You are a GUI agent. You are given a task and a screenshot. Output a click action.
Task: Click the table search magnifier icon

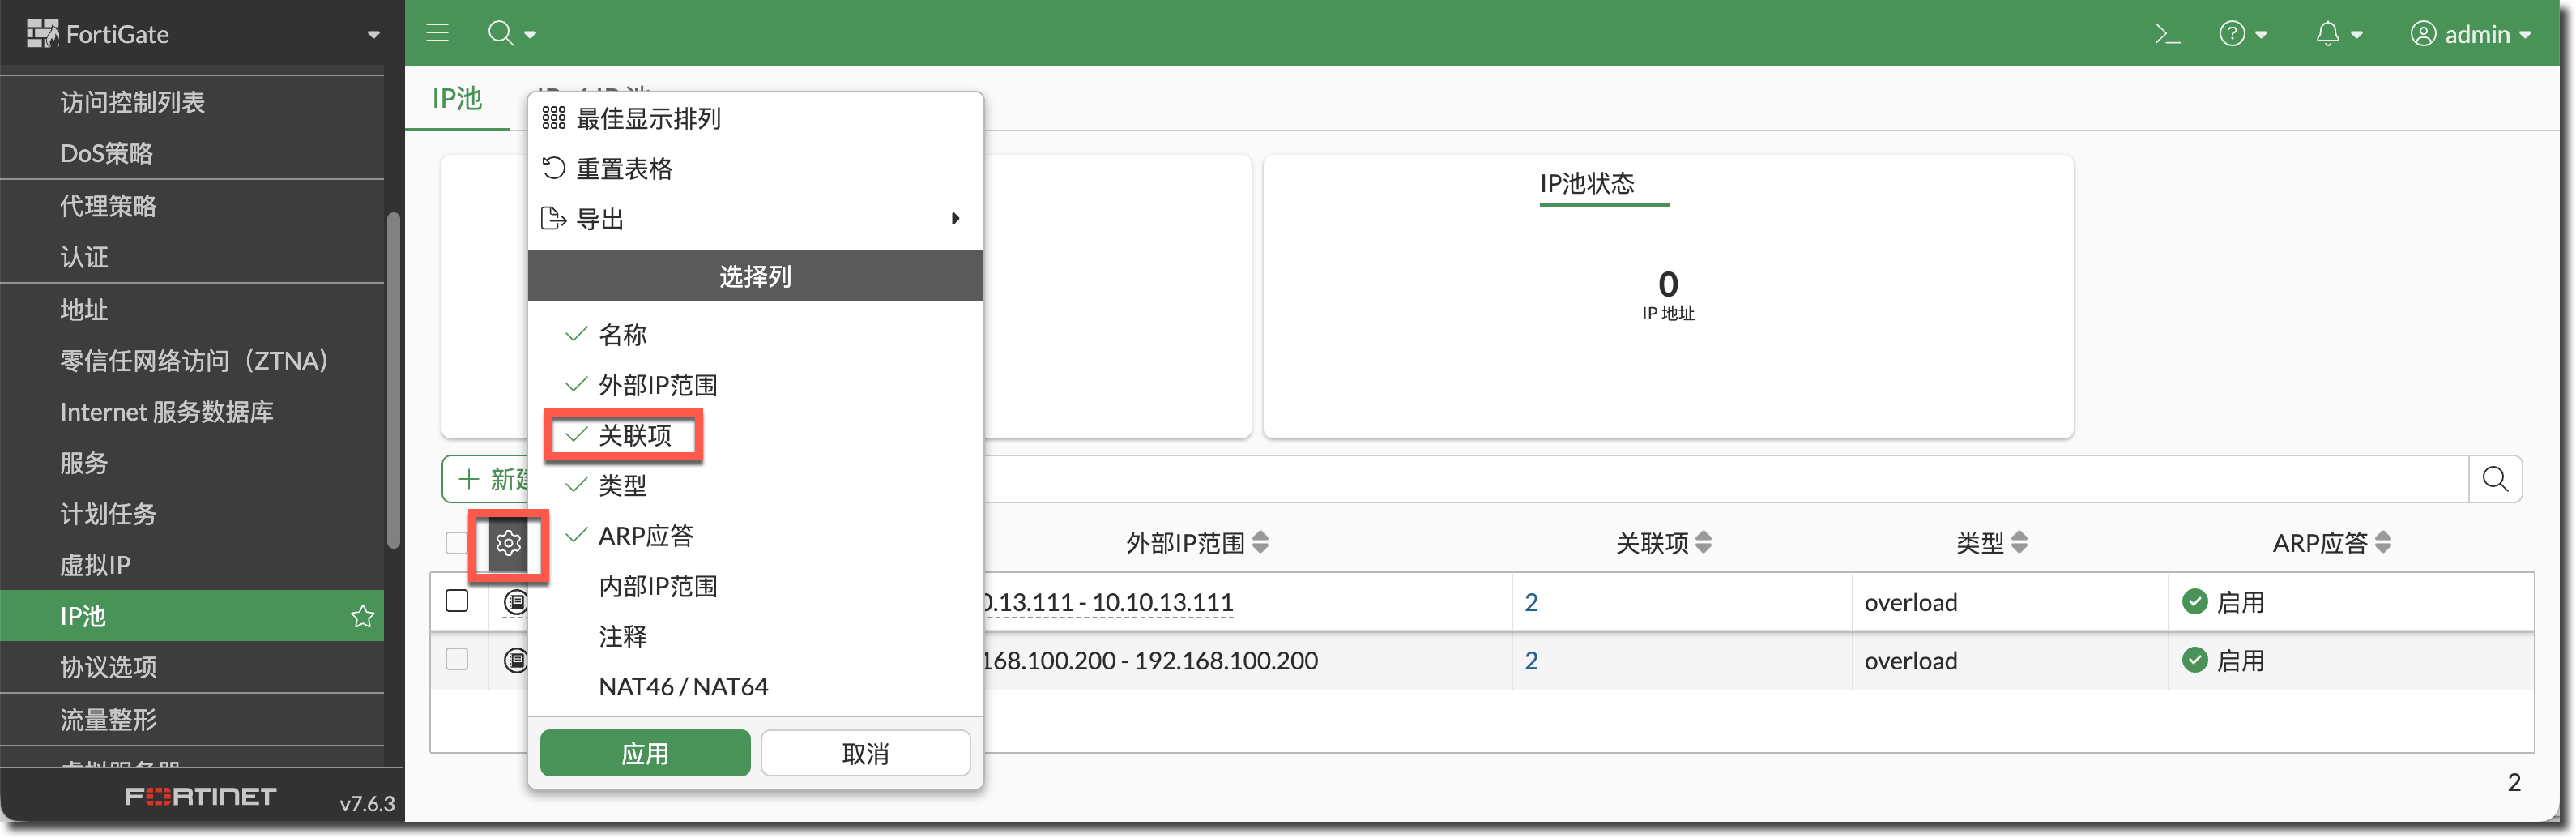pyautogui.click(x=2495, y=480)
